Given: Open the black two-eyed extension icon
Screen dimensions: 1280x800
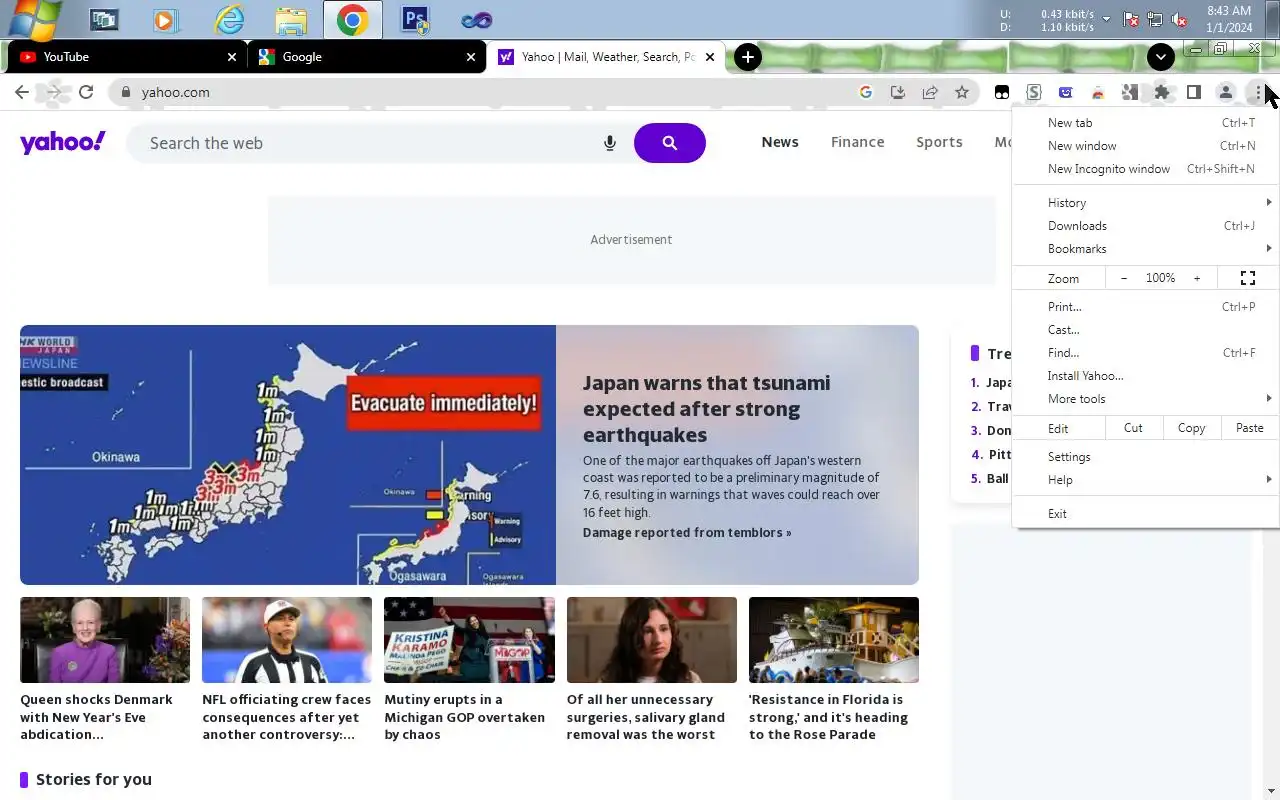Looking at the screenshot, I should [x=1002, y=92].
